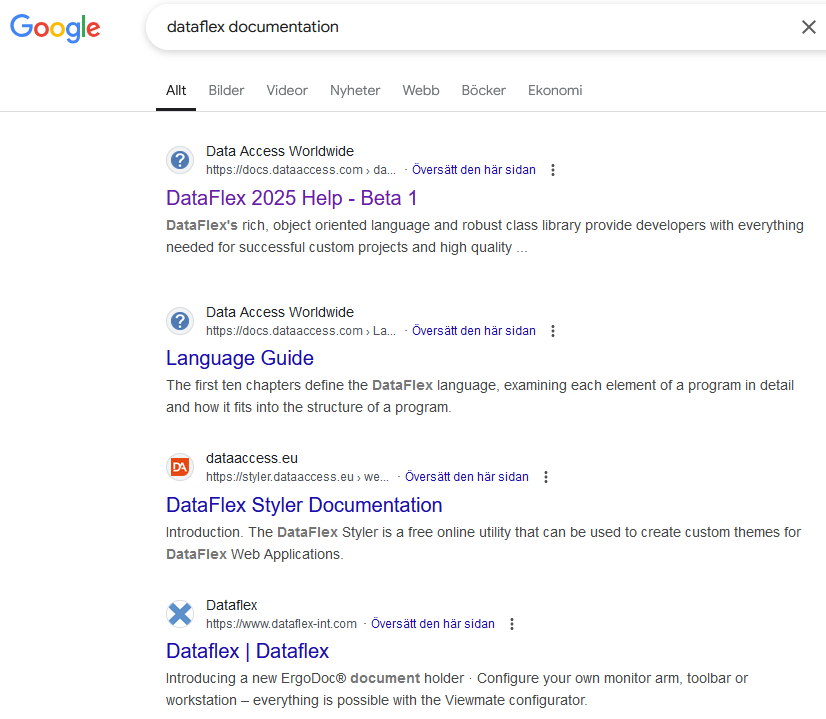The height and width of the screenshot is (719, 826).
Task: Click the snippet about free online Styler utility
Action: pyautogui.click(x=484, y=543)
